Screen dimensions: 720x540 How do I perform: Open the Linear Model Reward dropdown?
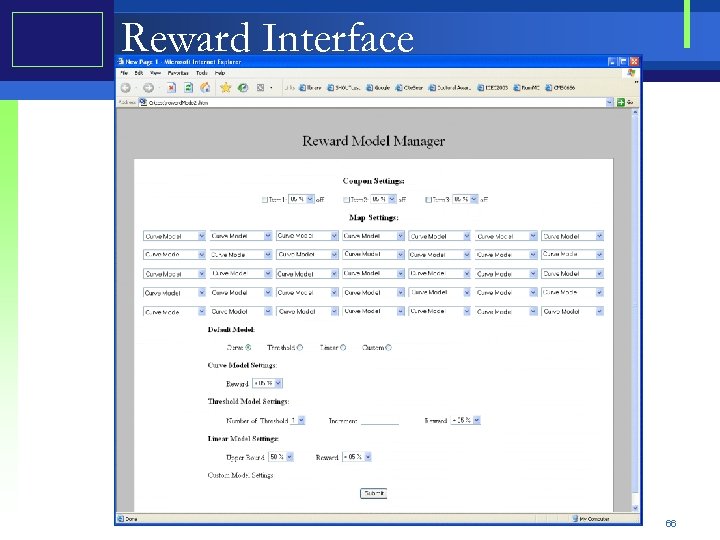(357, 457)
